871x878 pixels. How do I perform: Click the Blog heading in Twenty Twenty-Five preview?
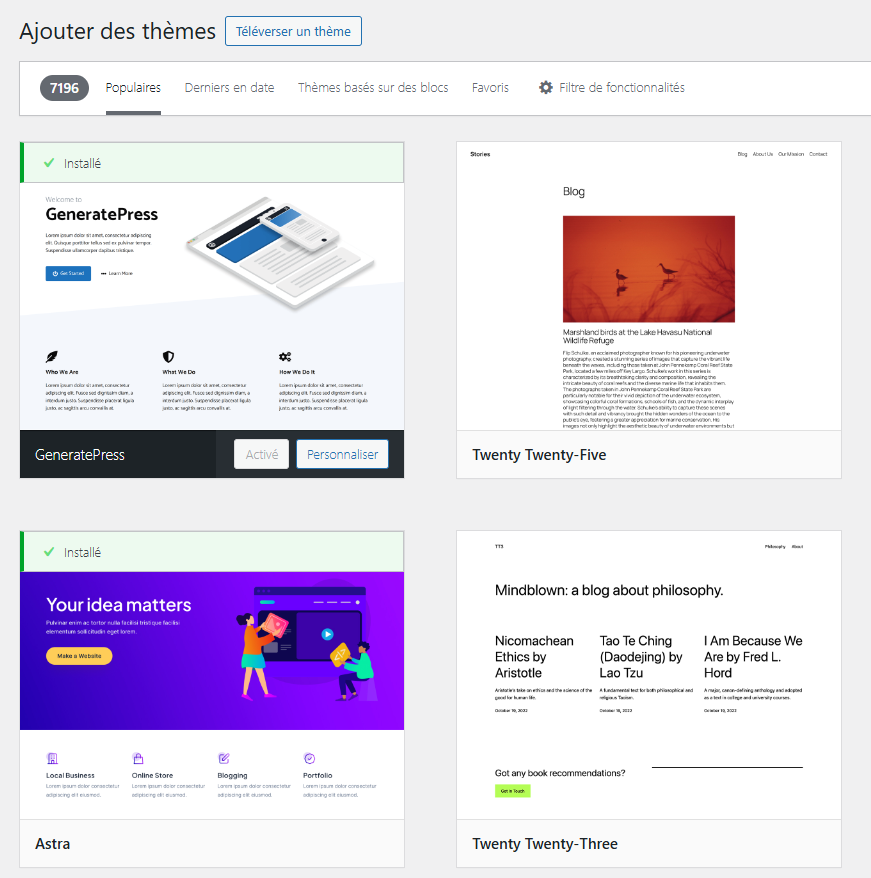click(574, 192)
